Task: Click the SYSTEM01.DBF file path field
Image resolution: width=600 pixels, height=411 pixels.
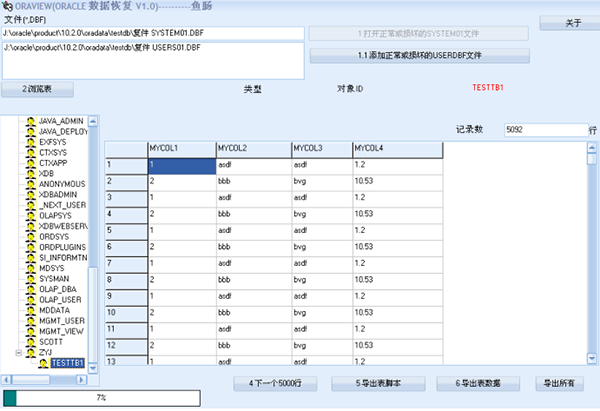Action: tap(153, 33)
